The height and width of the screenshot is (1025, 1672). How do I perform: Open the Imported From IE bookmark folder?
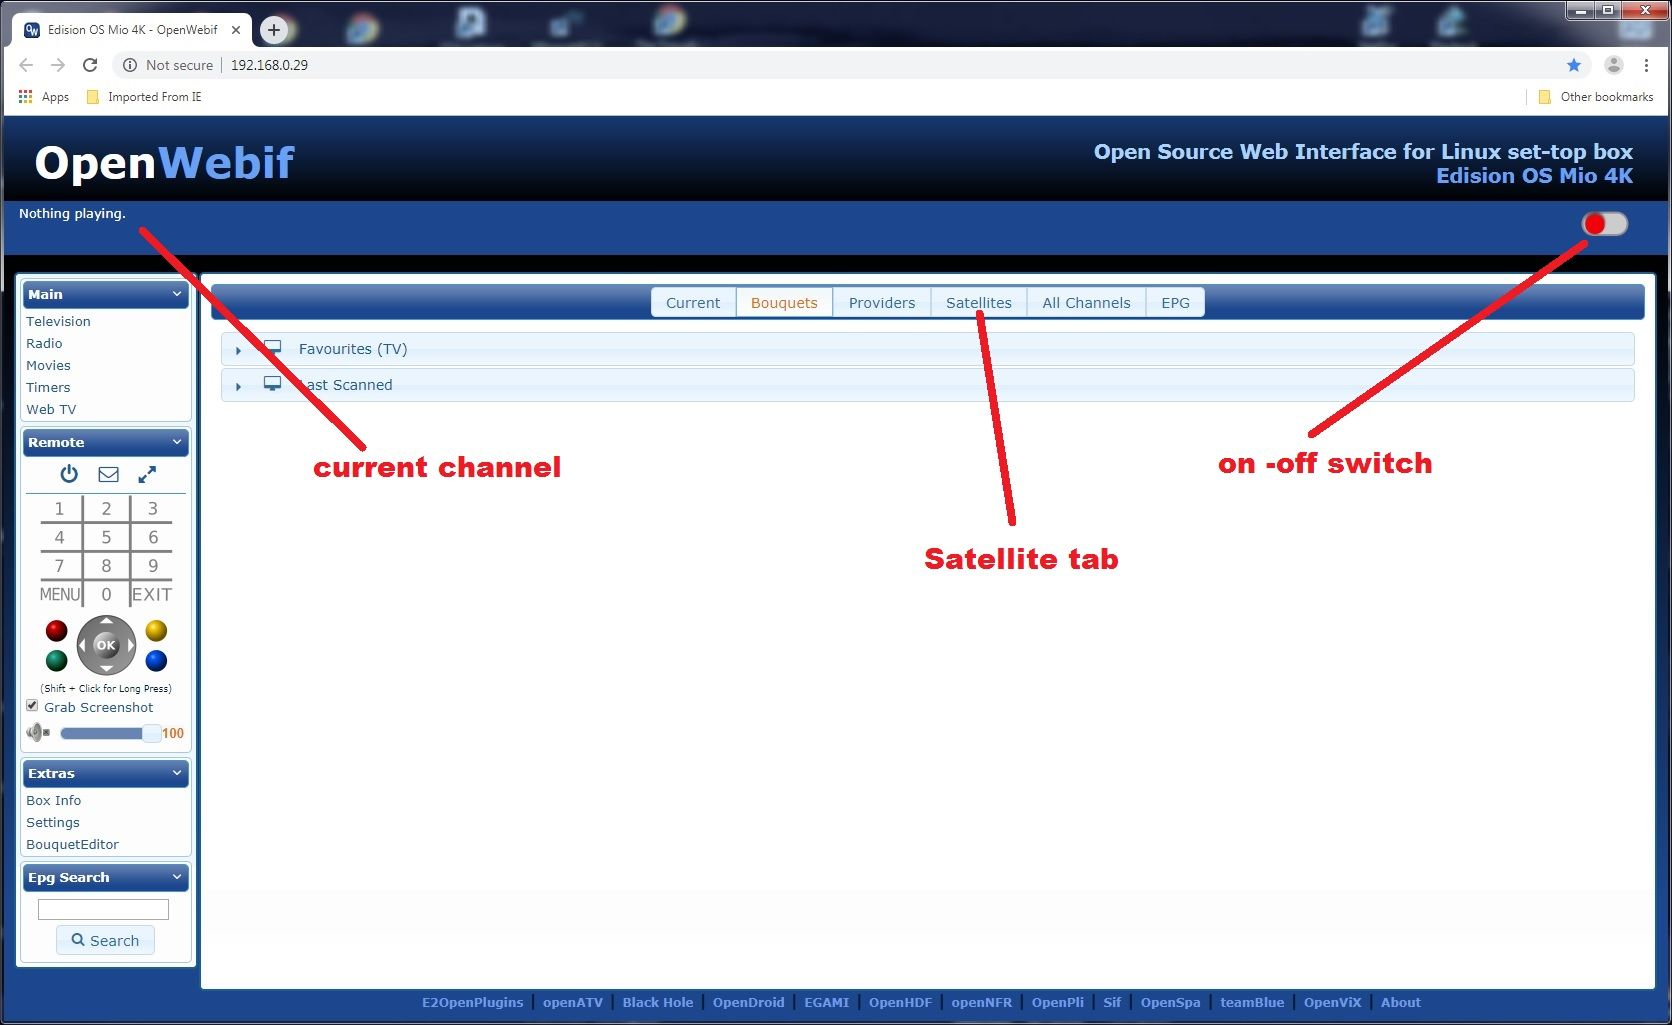click(145, 97)
